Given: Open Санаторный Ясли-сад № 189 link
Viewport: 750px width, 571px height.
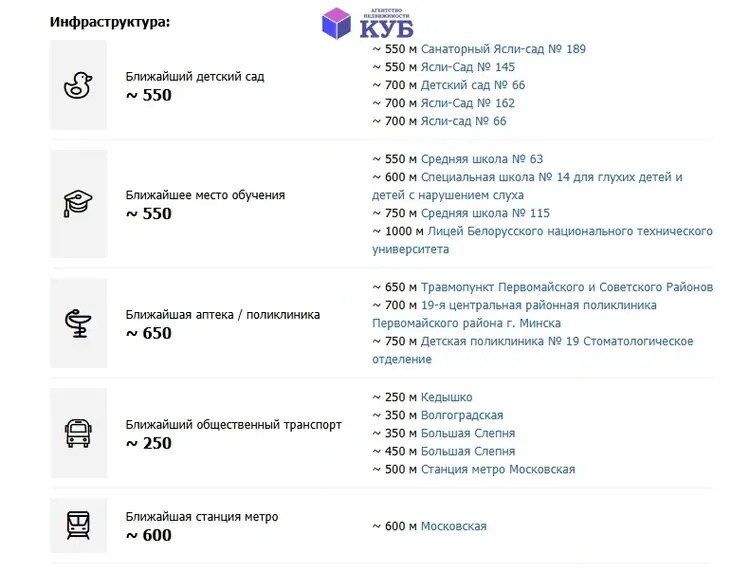Looking at the screenshot, I should [x=503, y=49].
